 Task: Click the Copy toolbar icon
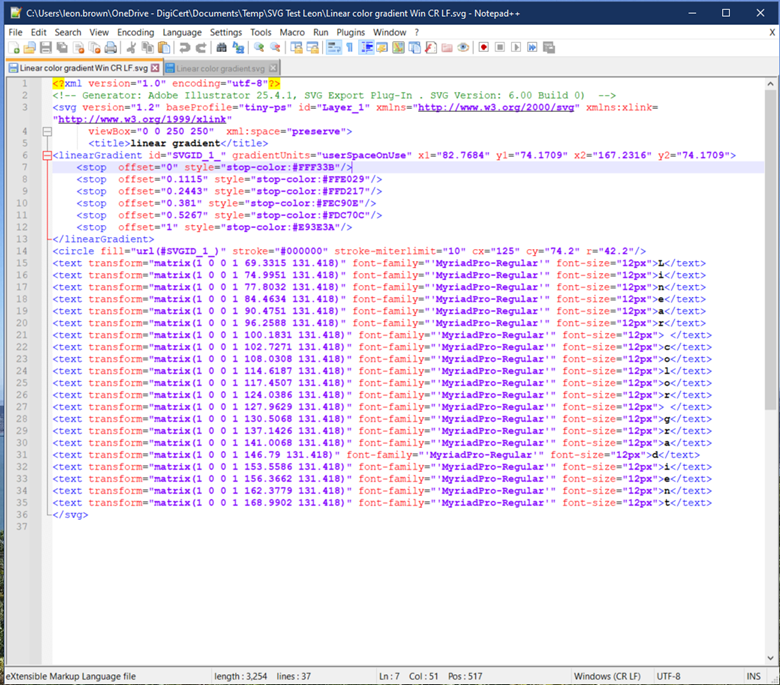[148, 48]
